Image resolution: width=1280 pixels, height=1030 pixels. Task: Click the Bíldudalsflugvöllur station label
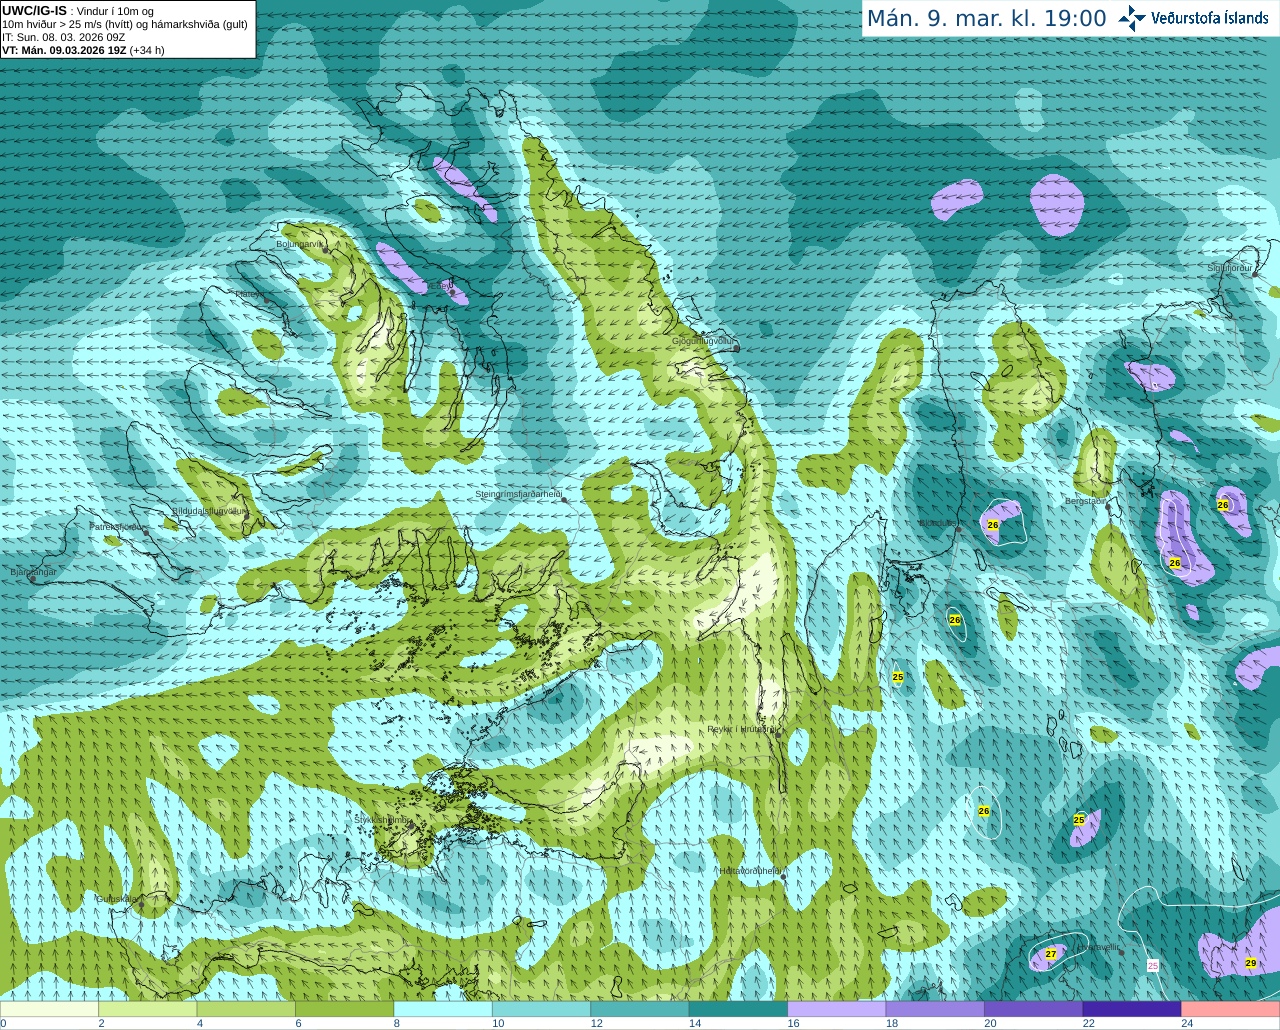(209, 510)
